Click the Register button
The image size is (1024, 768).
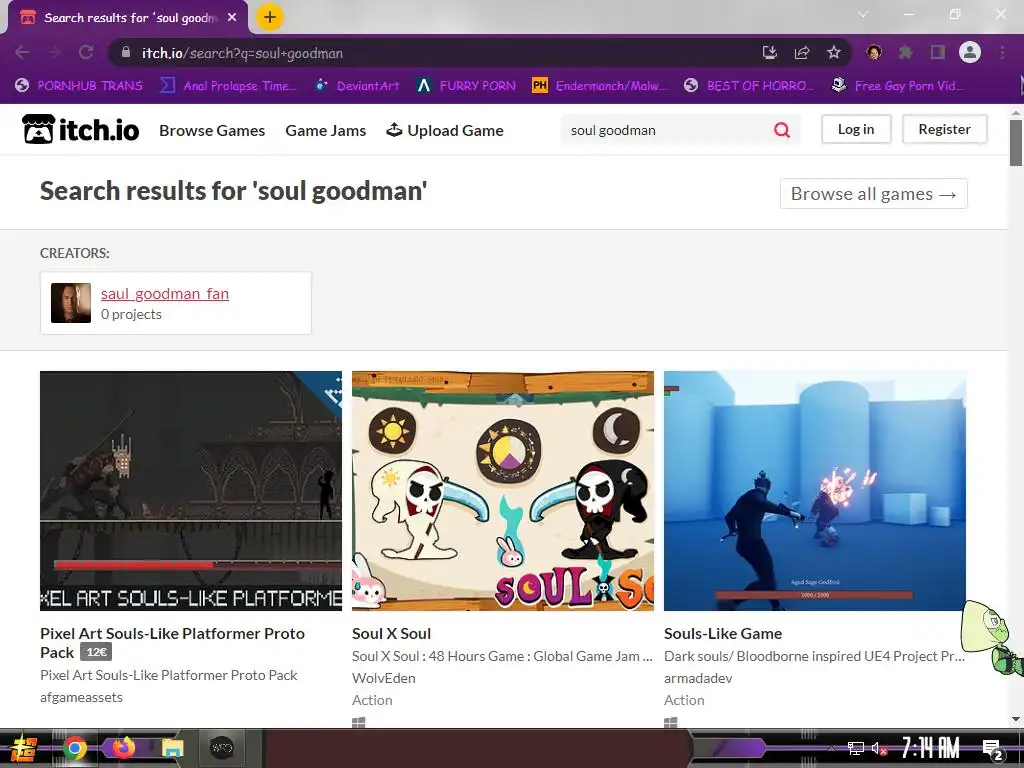coord(944,129)
